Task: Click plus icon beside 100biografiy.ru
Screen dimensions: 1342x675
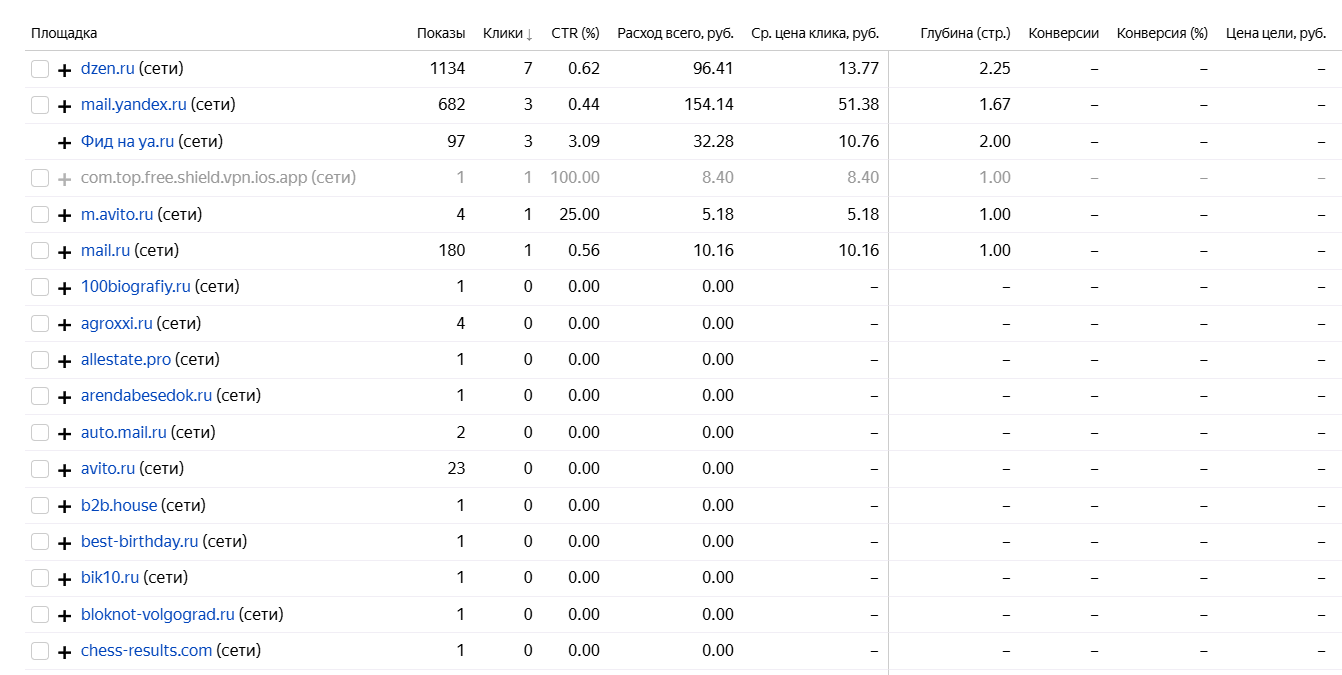Action: (65, 288)
